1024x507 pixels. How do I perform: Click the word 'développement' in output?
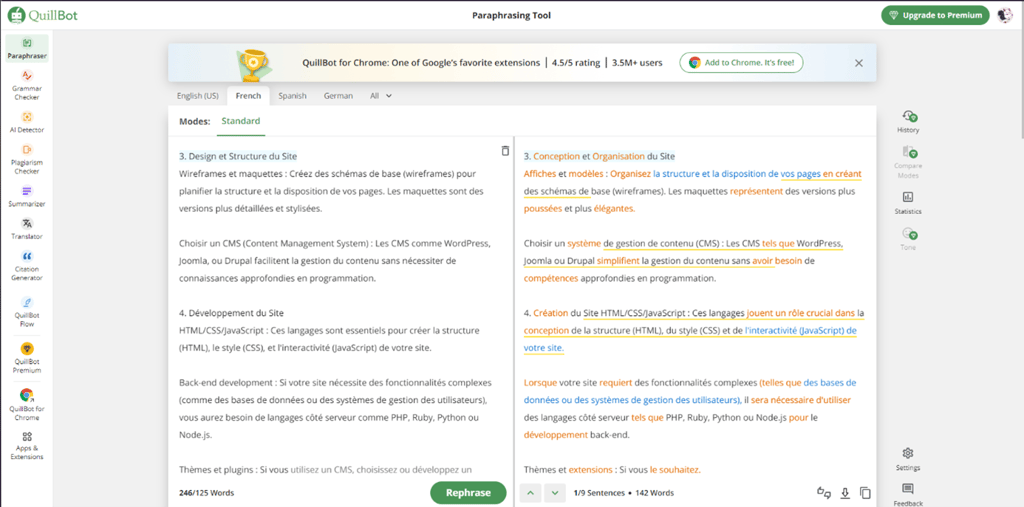(x=555, y=434)
